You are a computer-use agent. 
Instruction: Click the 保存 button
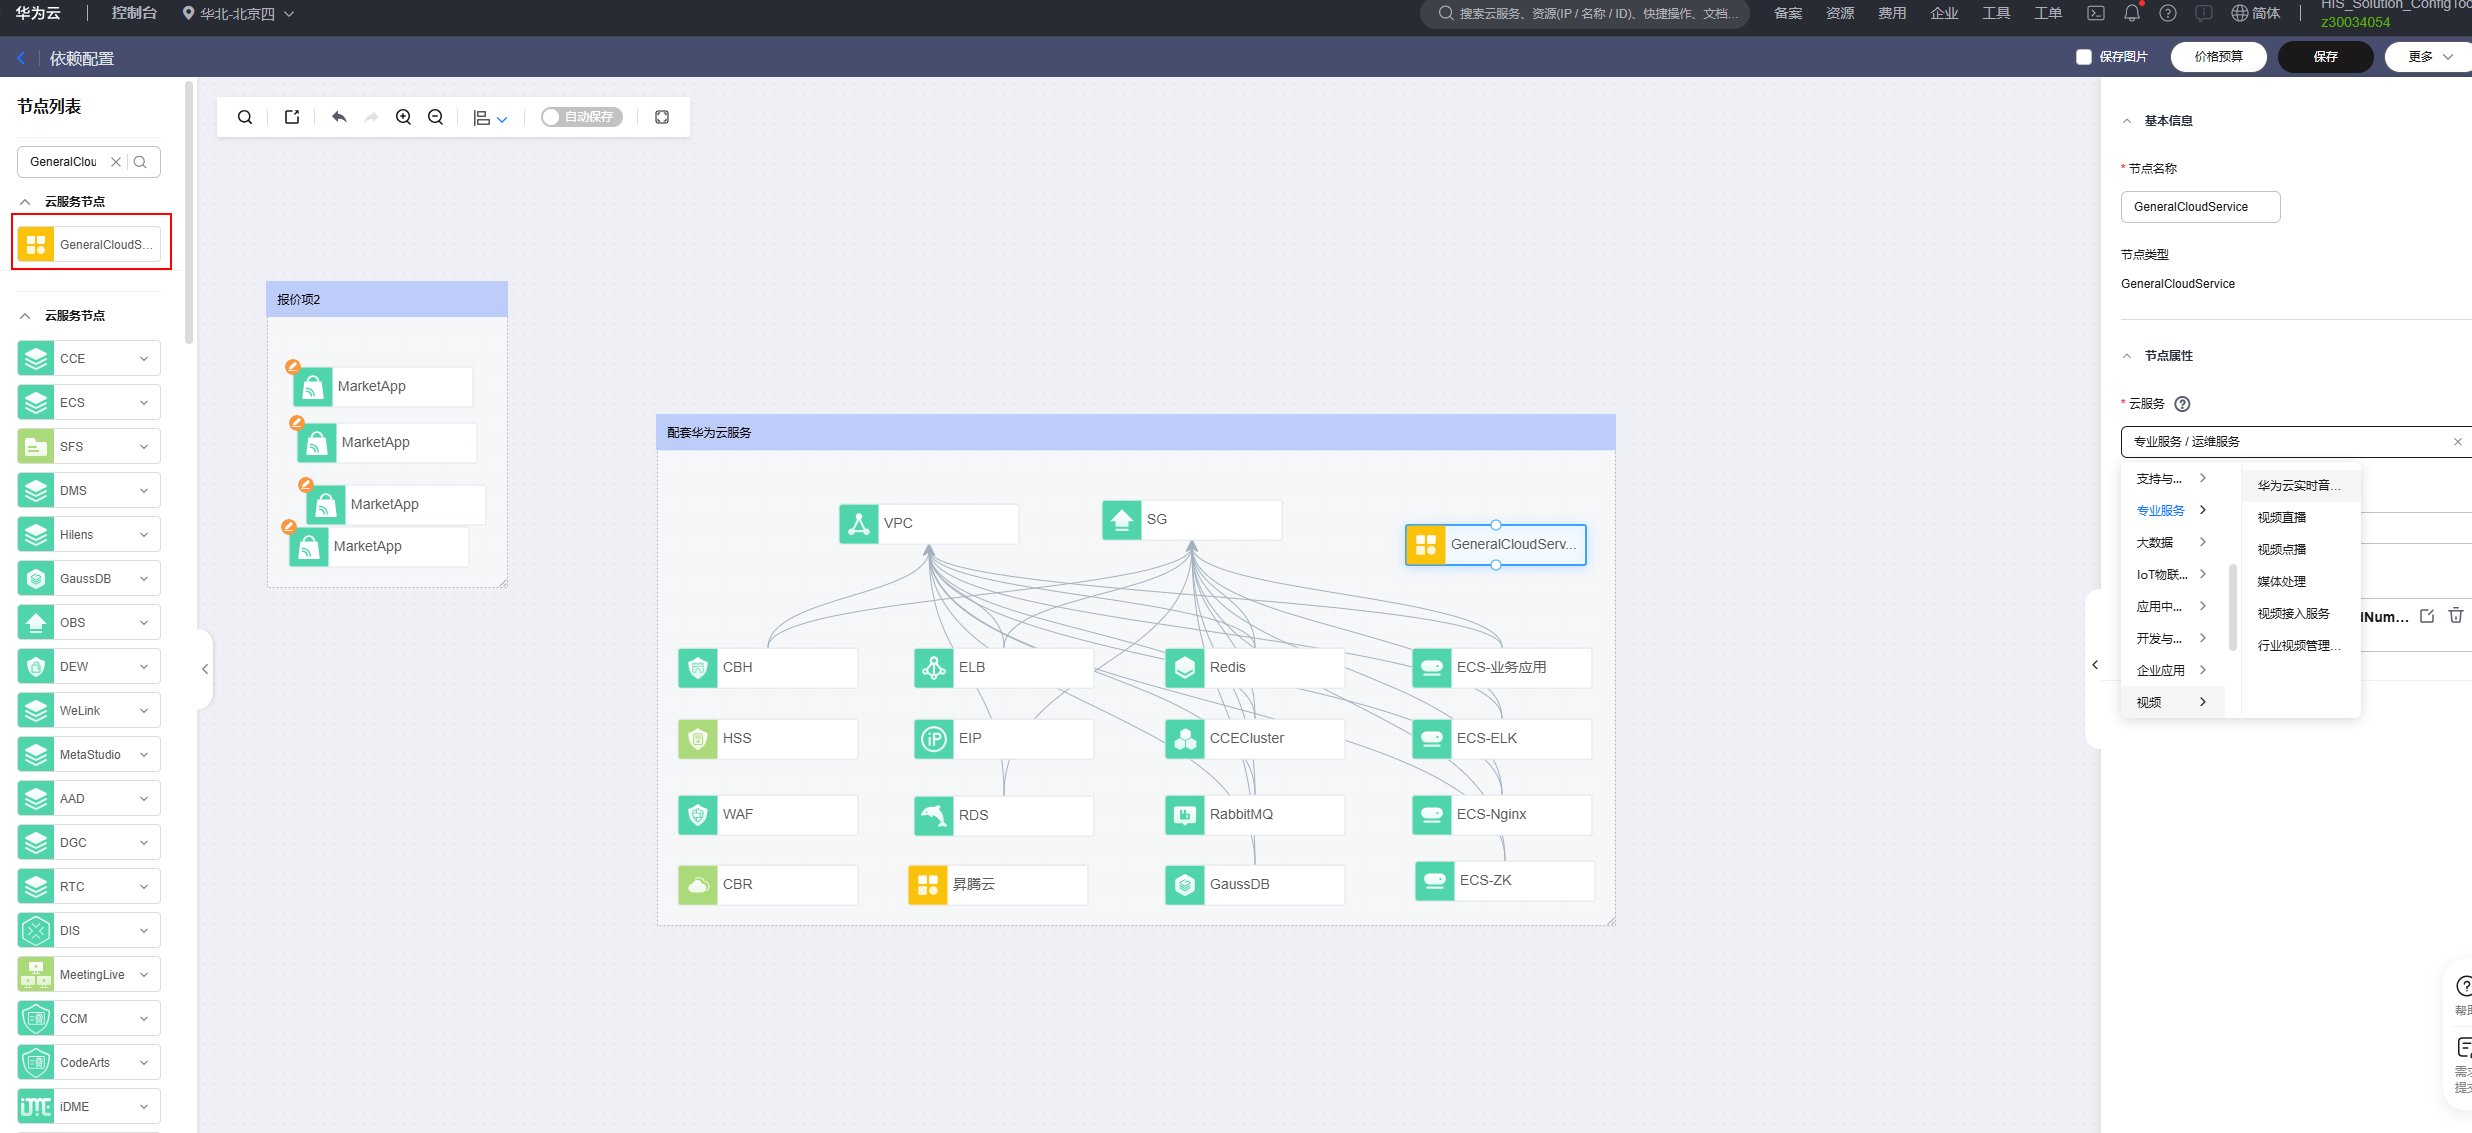(x=2325, y=57)
